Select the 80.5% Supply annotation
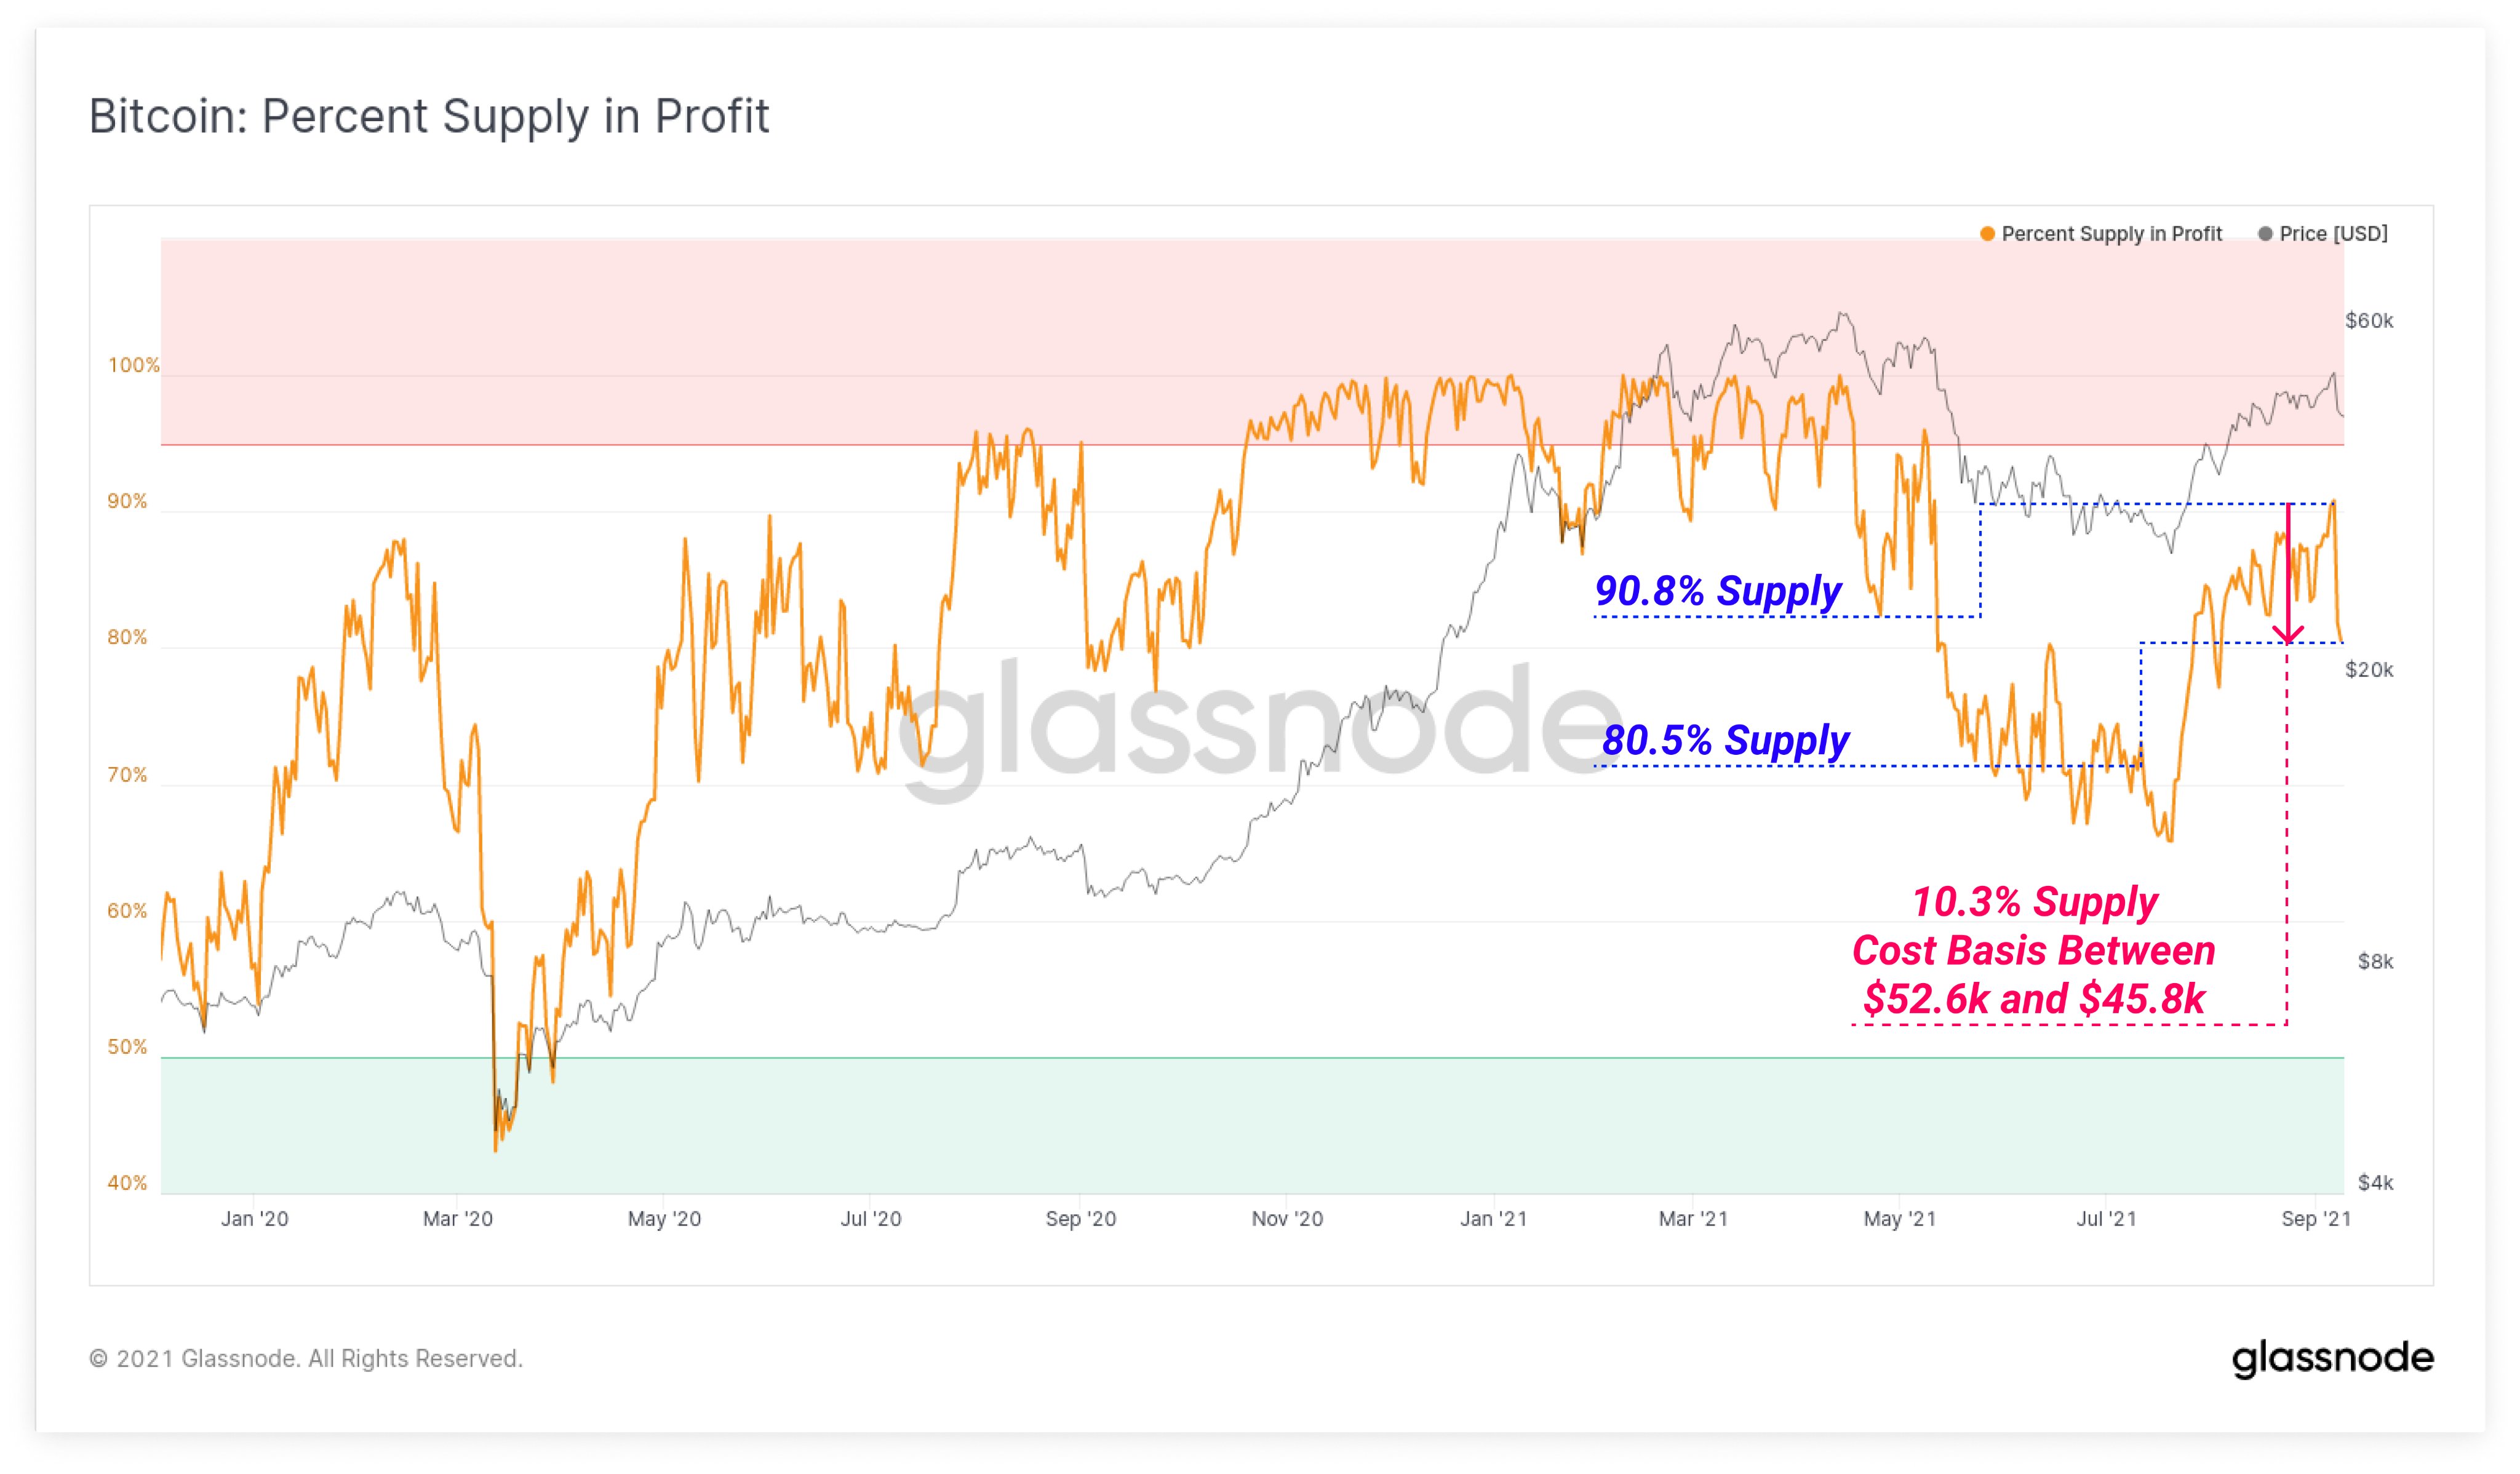 (1725, 740)
